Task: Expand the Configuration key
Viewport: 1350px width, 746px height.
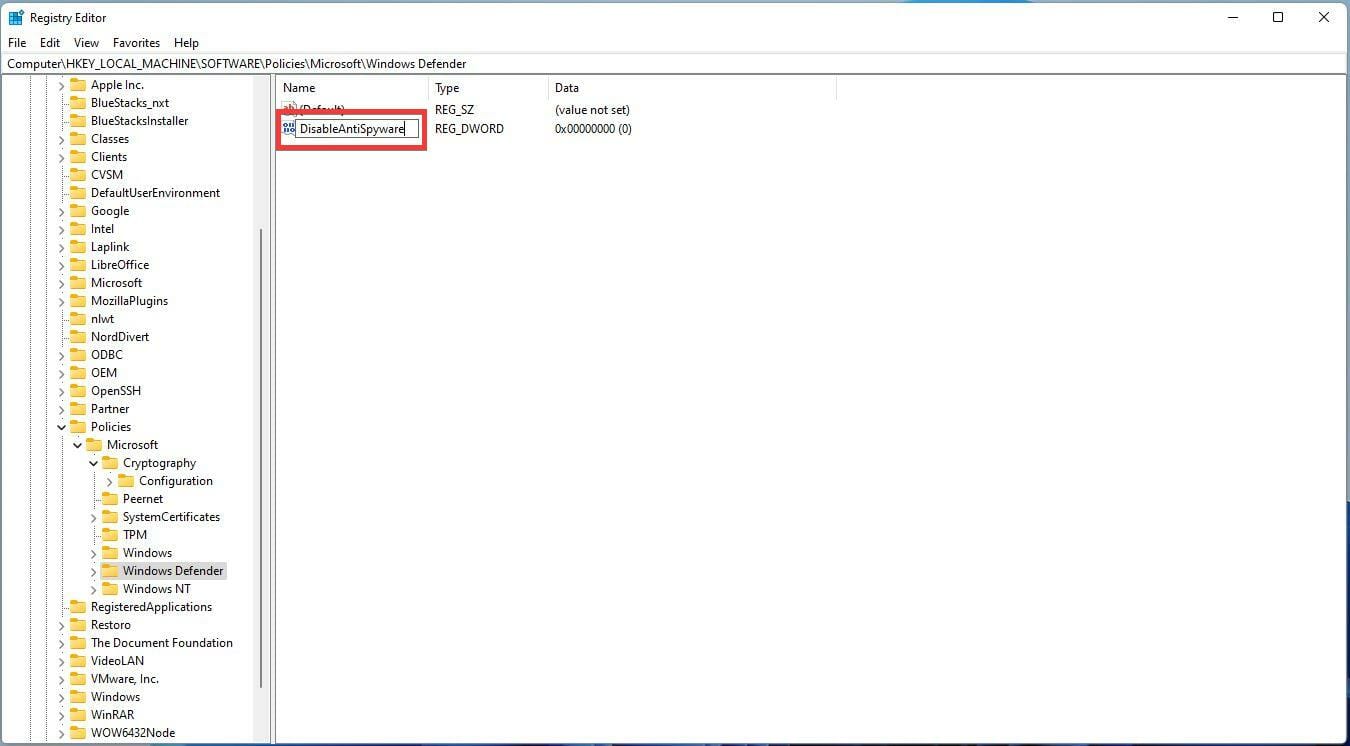Action: pos(109,481)
